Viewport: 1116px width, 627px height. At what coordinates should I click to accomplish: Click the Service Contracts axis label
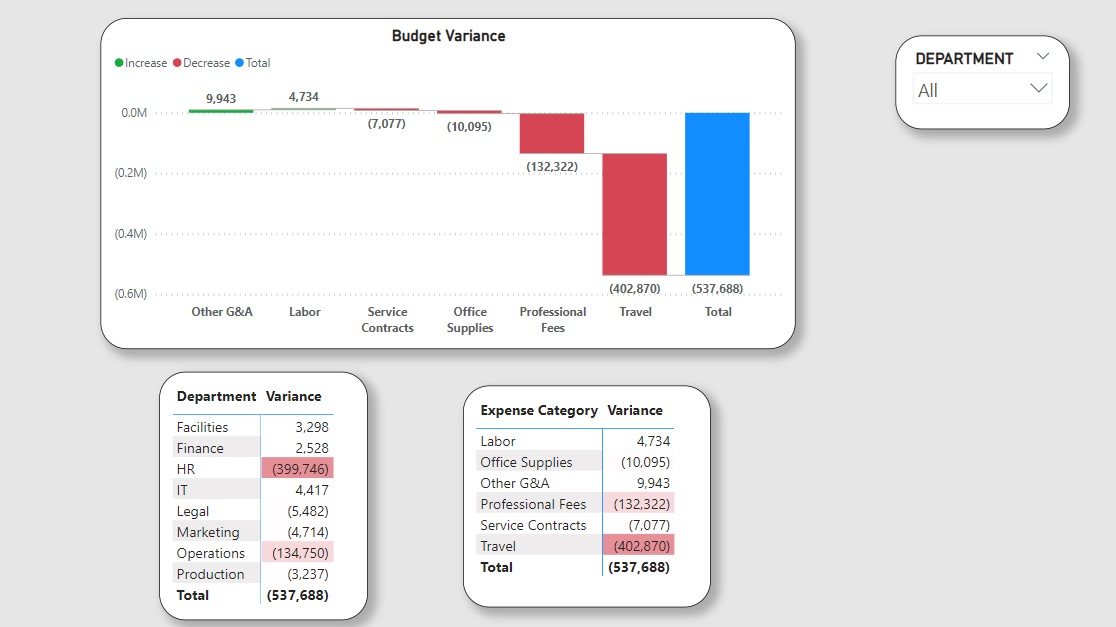387,320
